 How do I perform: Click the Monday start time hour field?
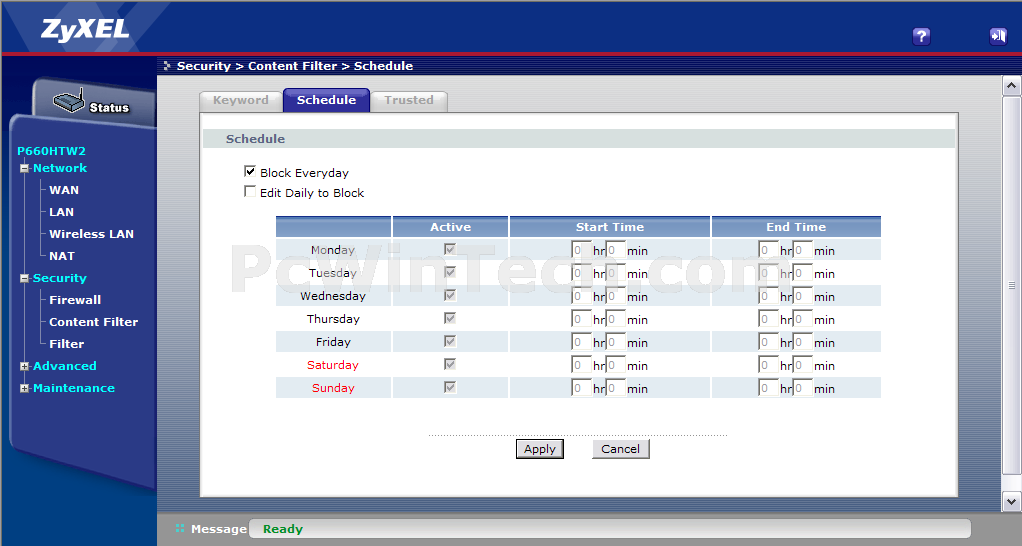point(580,250)
